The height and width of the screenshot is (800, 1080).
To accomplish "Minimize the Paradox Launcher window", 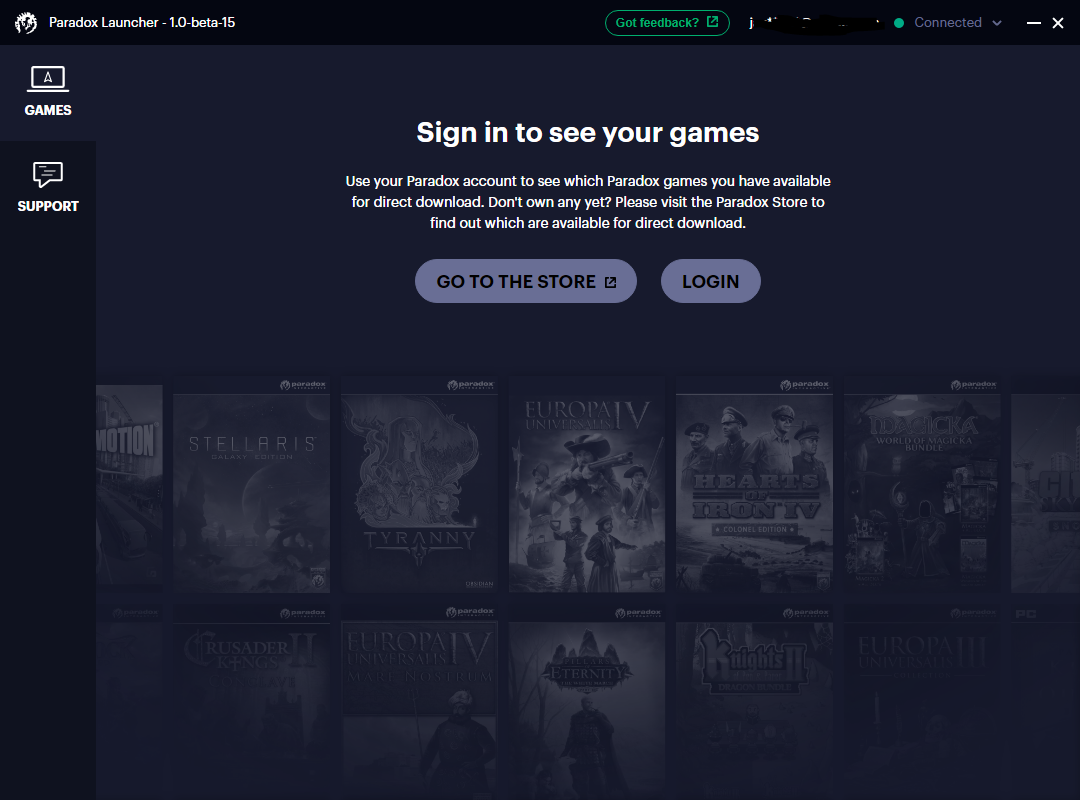I will [x=1034, y=23].
